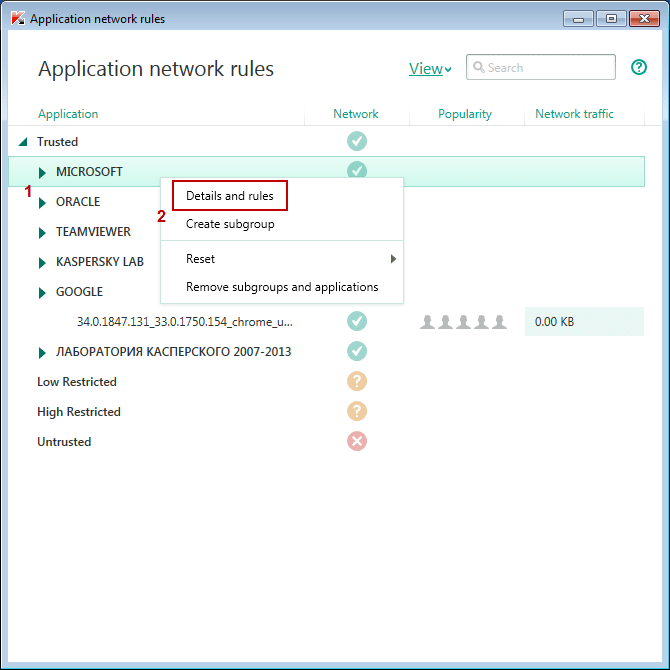Close the Application network rules window
Image resolution: width=670 pixels, height=670 pixels.
click(x=644, y=19)
